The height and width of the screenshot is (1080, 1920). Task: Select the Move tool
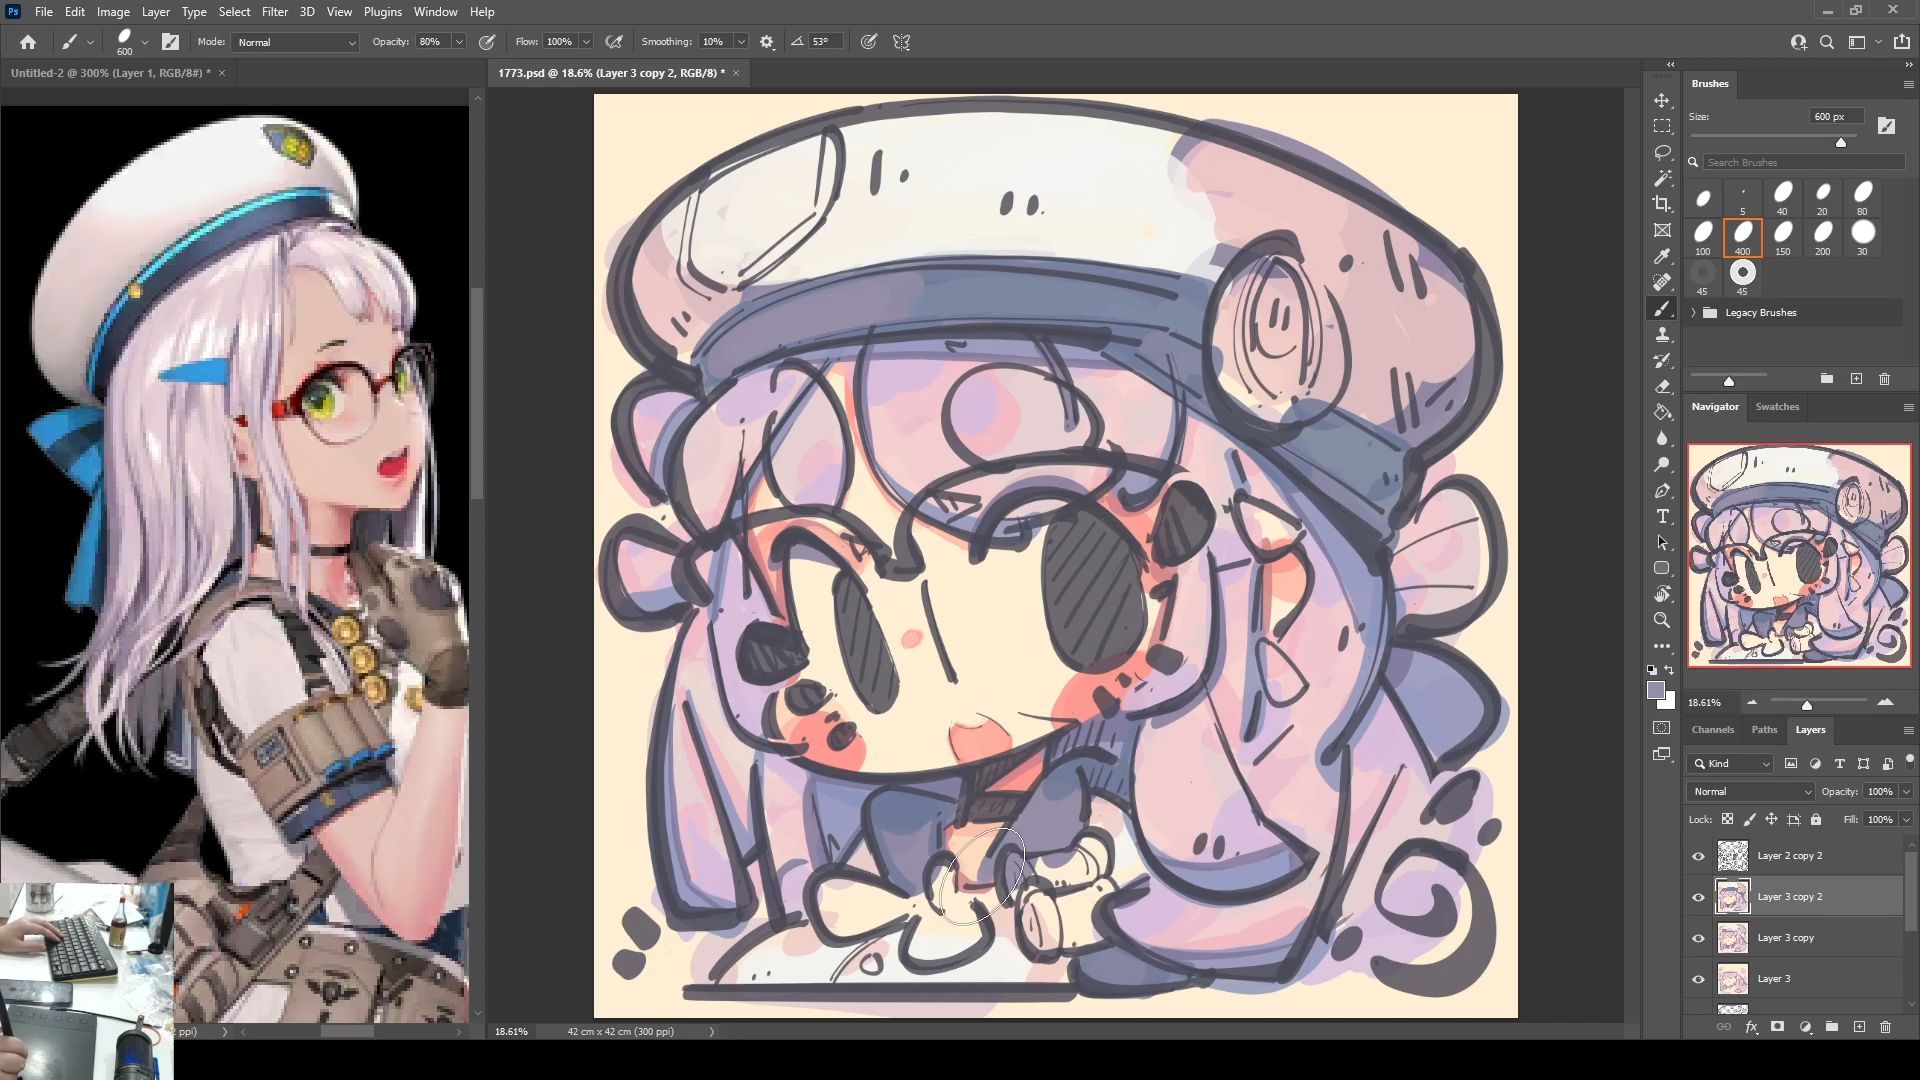(x=1662, y=101)
